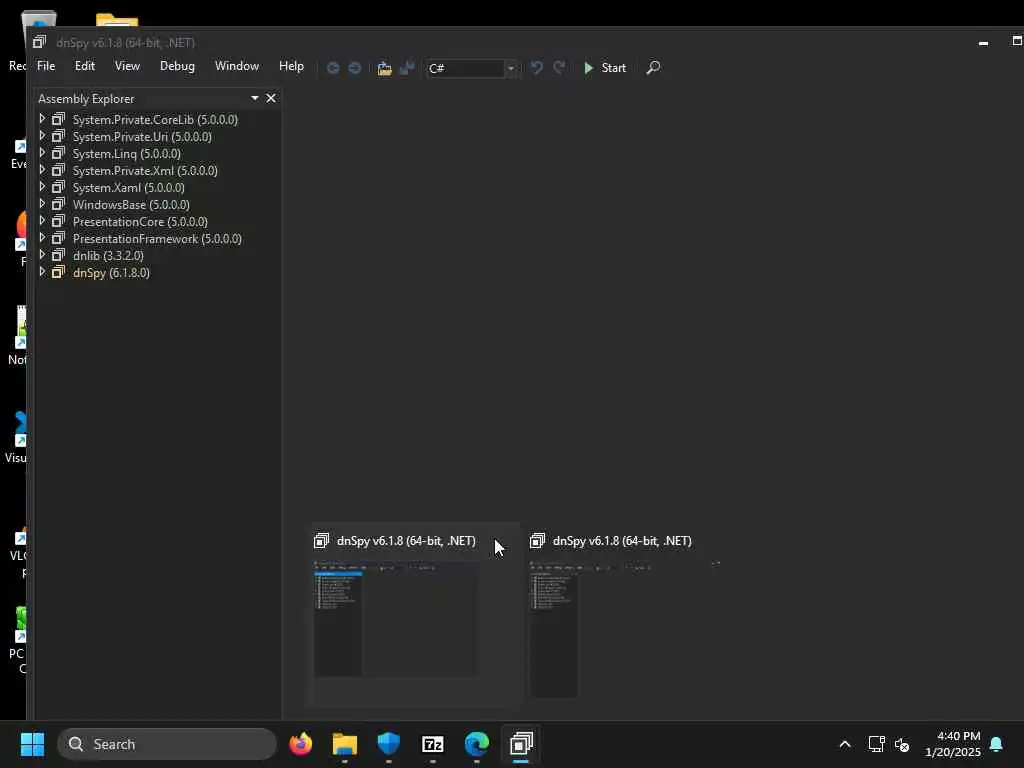Open the View menu

[127, 66]
